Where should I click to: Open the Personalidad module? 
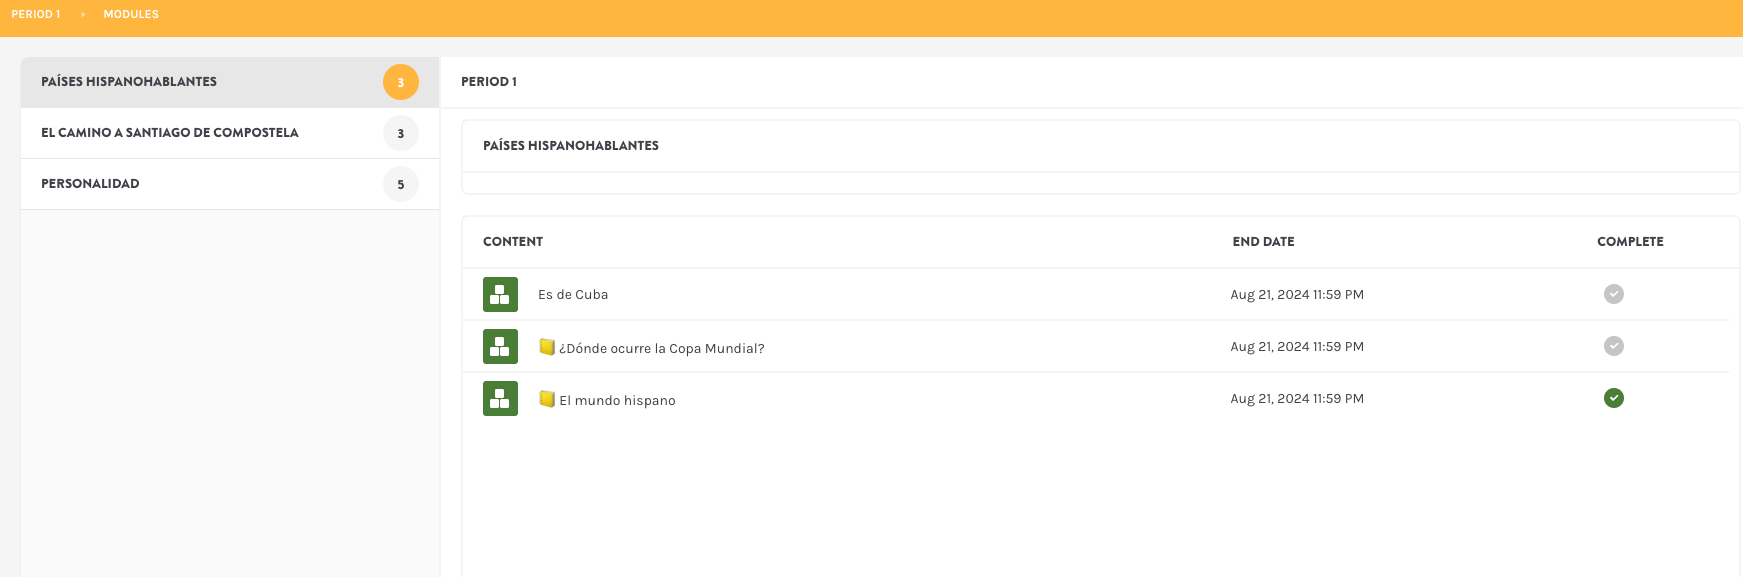tap(90, 184)
